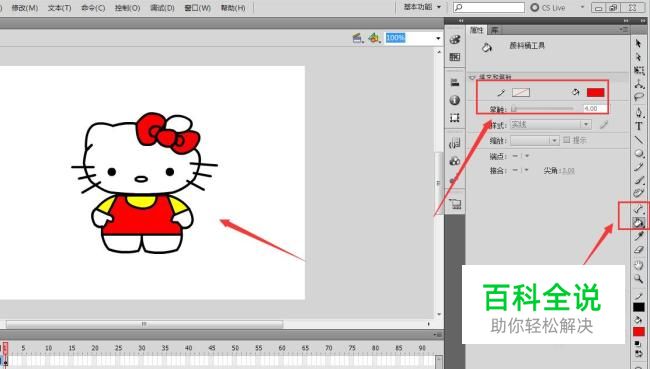This screenshot has height=369, width=650.
Task: Open the Color panel palette icon
Action: (x=455, y=39)
